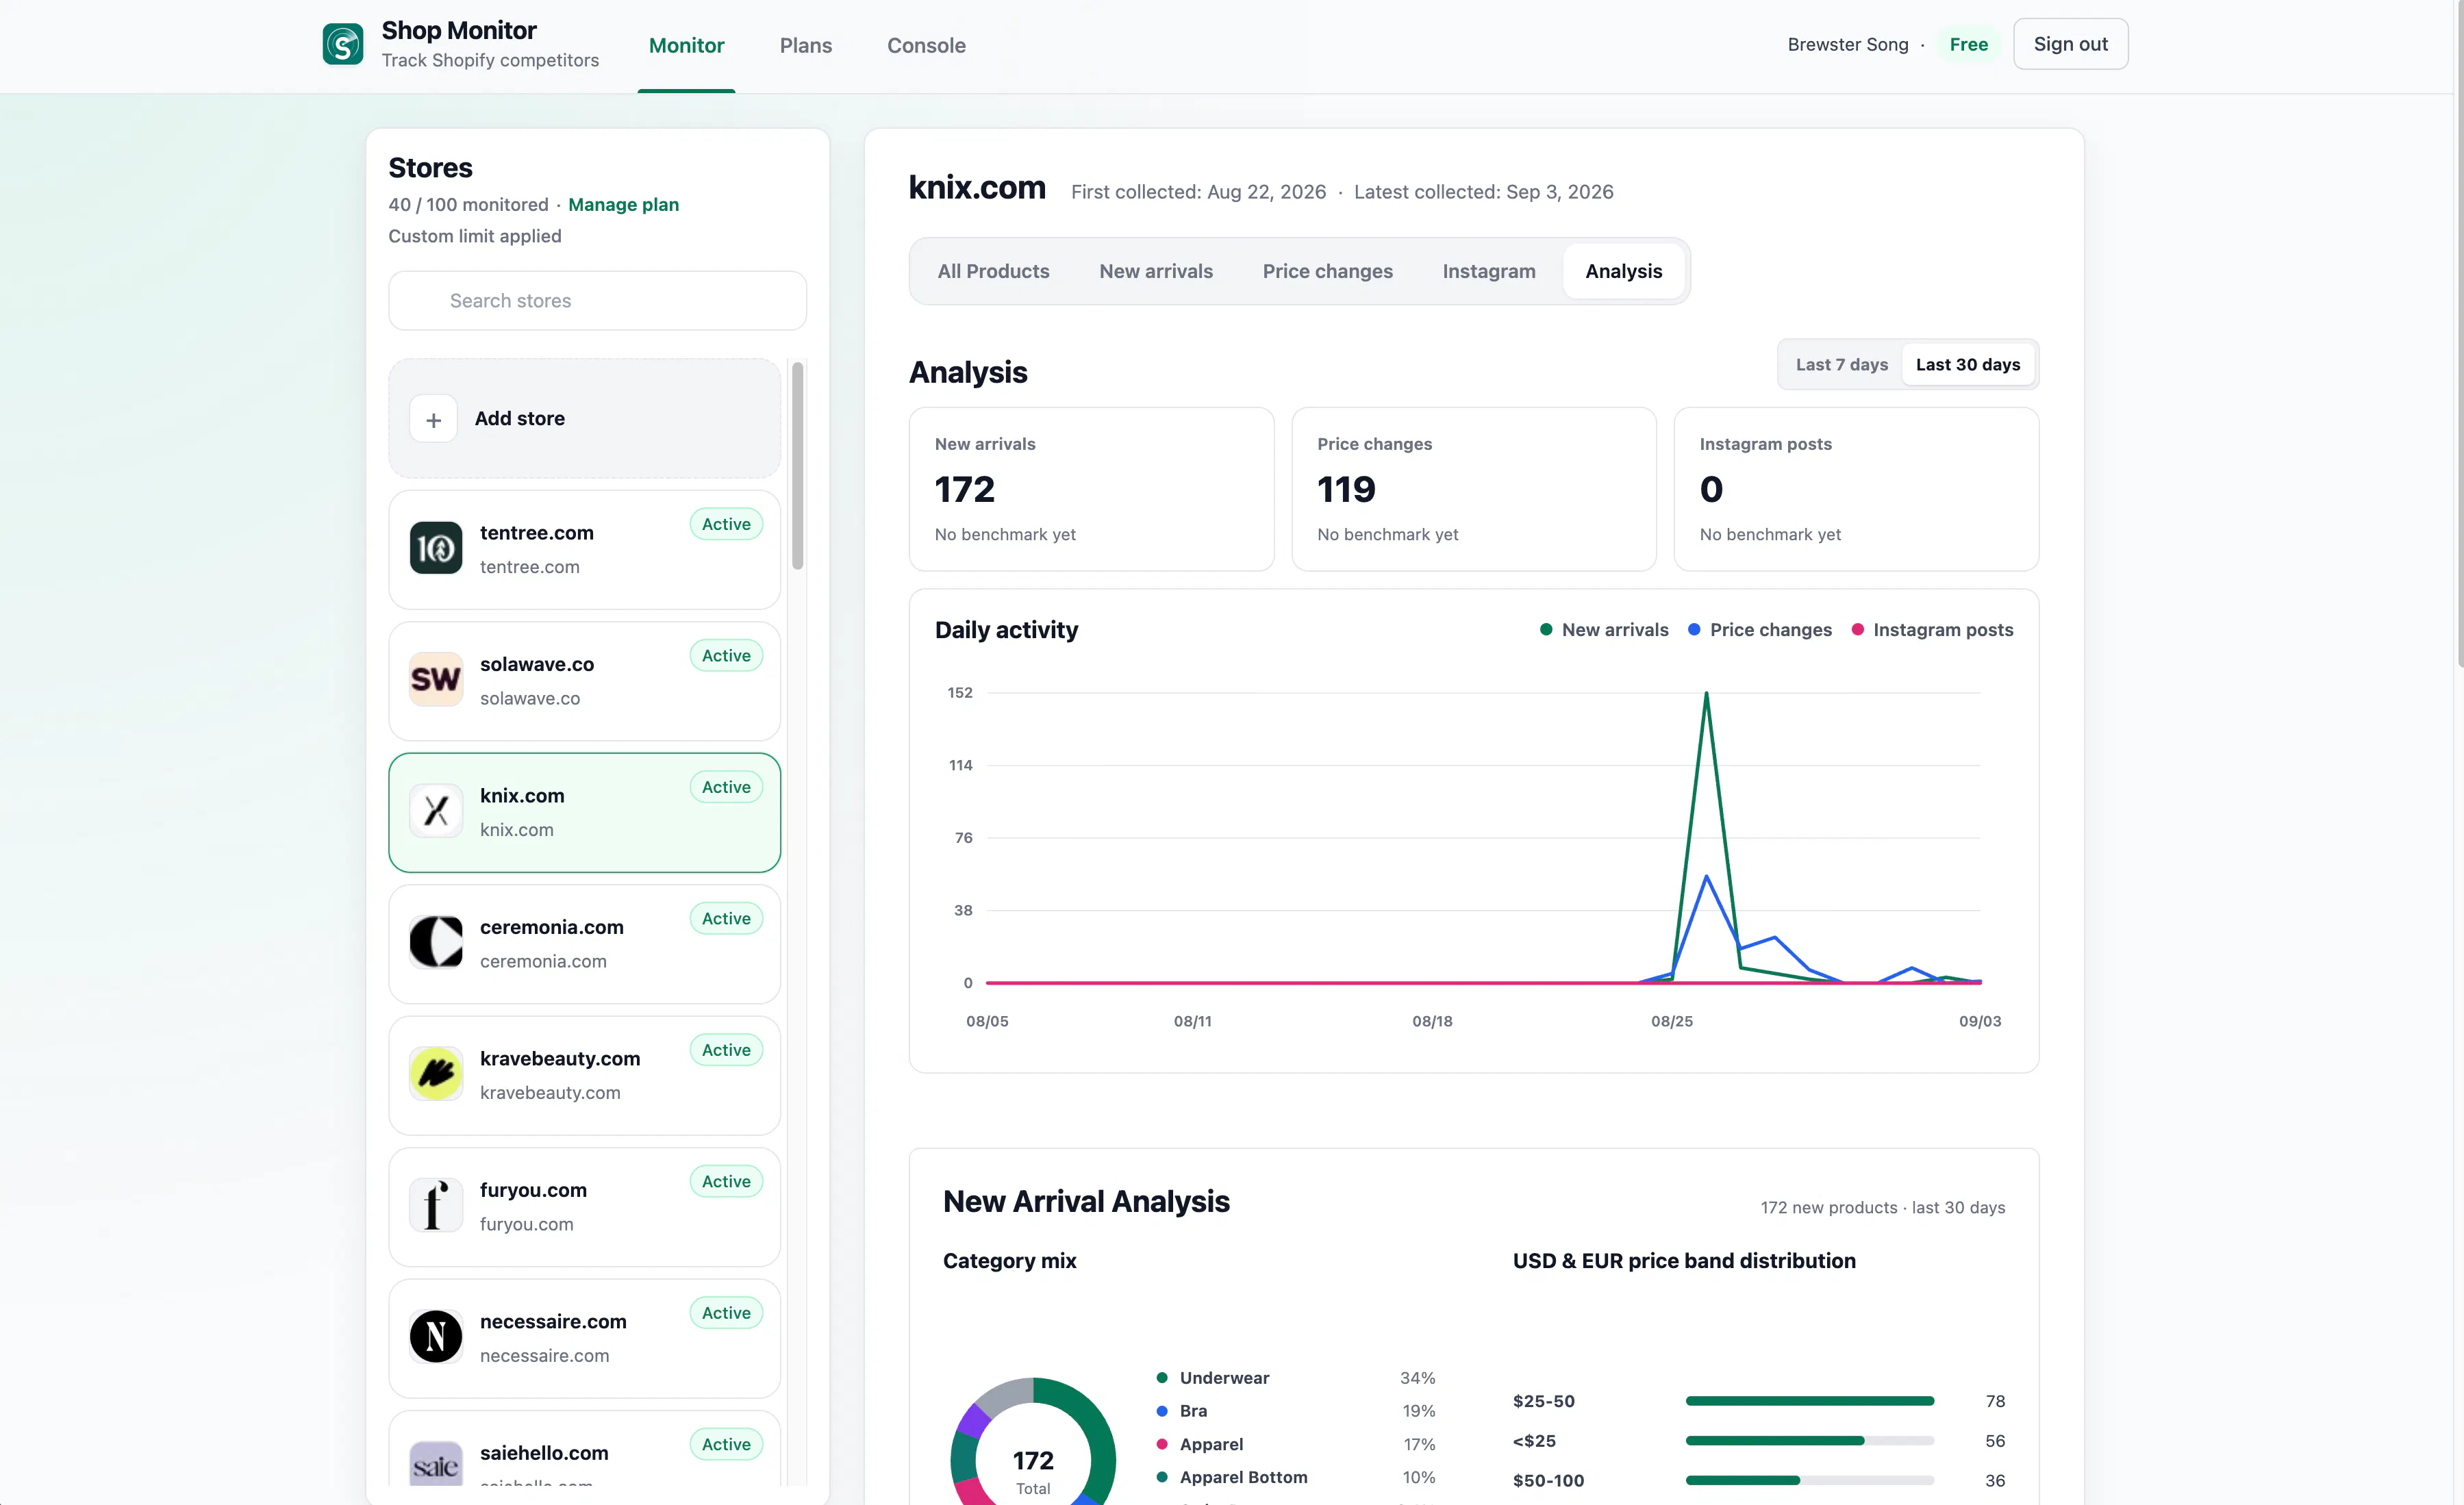Click the furyou.com f logo

click(x=436, y=1205)
